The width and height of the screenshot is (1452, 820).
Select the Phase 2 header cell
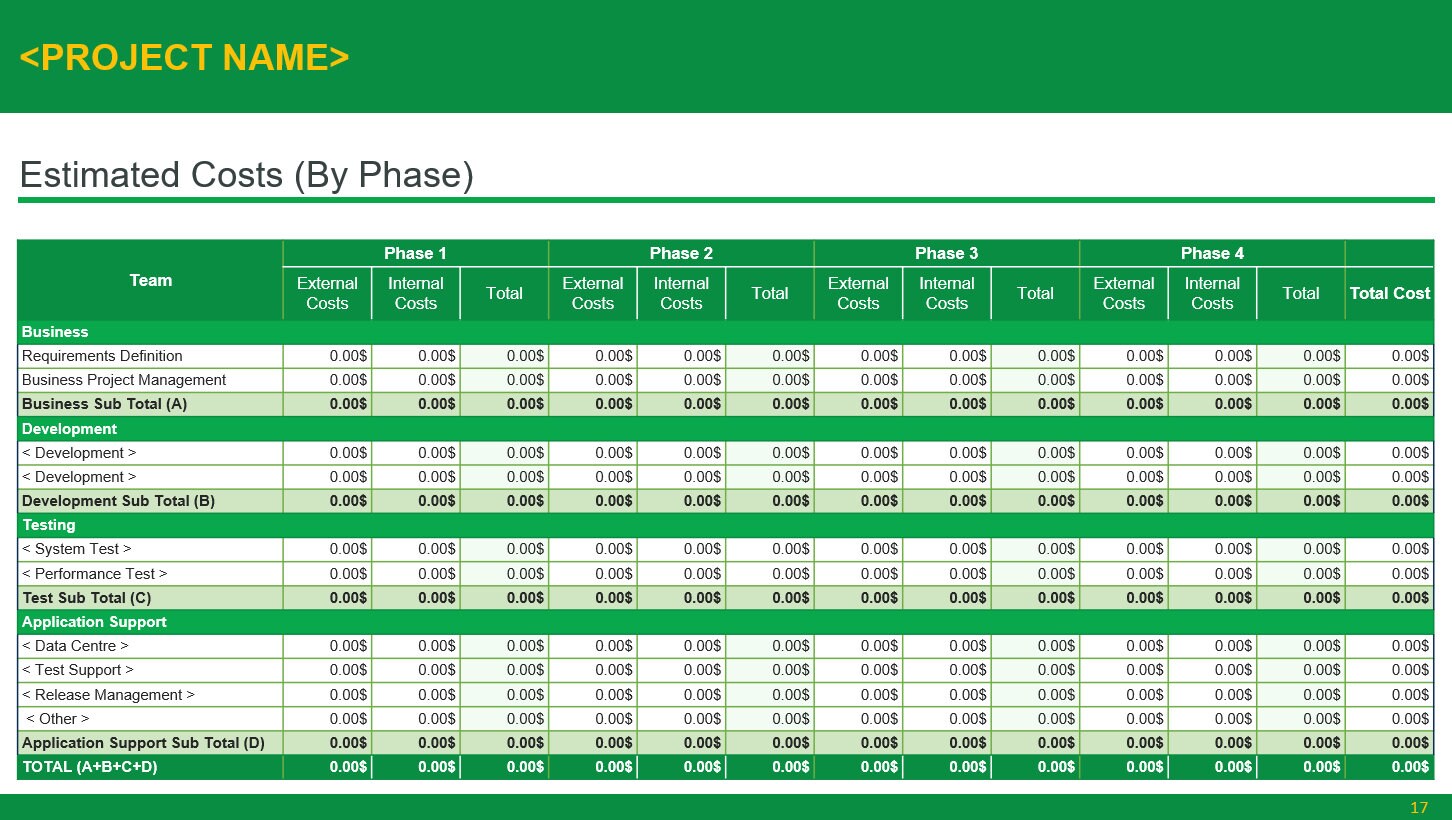(681, 253)
